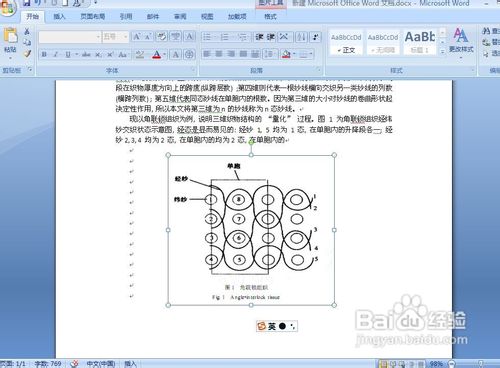Click the word count 字数: 769
This screenshot has height=368, width=500.
point(48,364)
